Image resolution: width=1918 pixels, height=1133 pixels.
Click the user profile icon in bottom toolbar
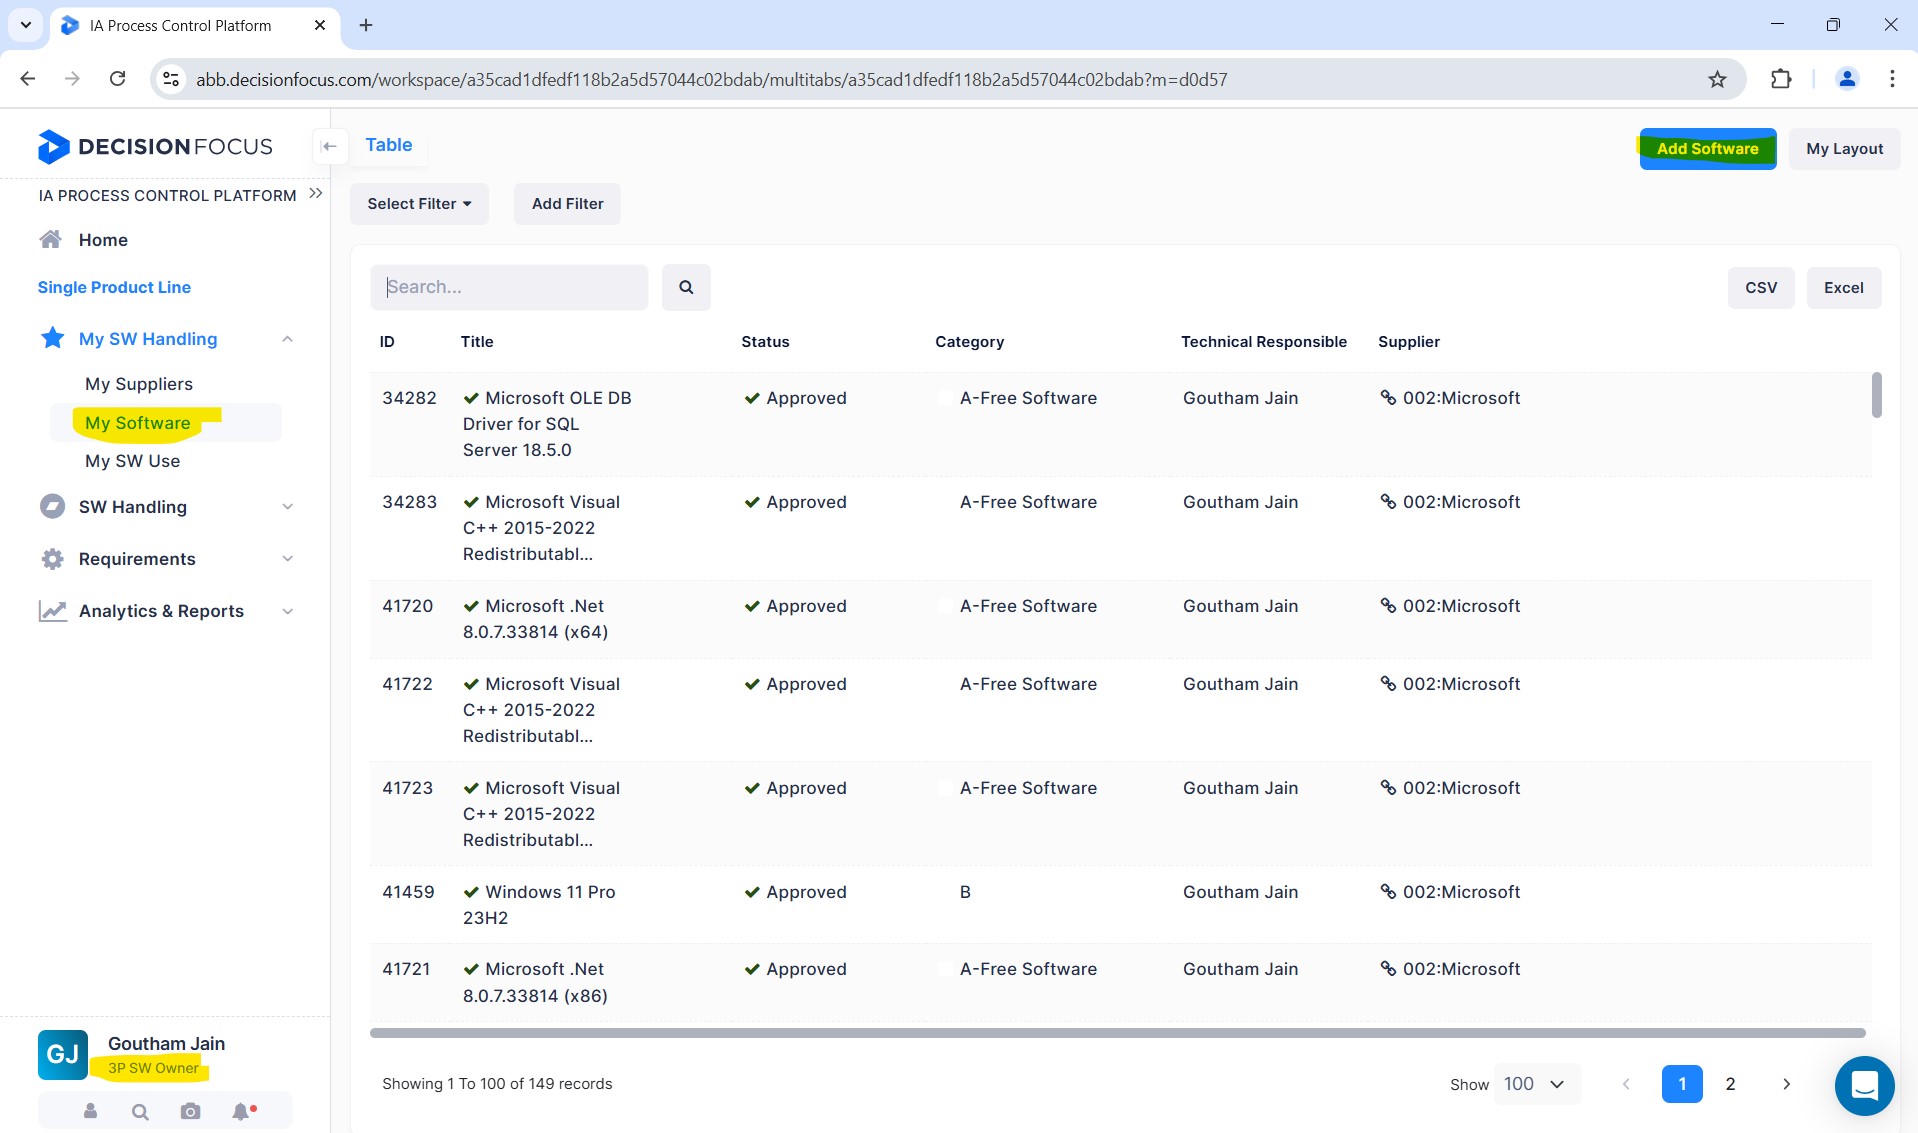pos(90,1111)
